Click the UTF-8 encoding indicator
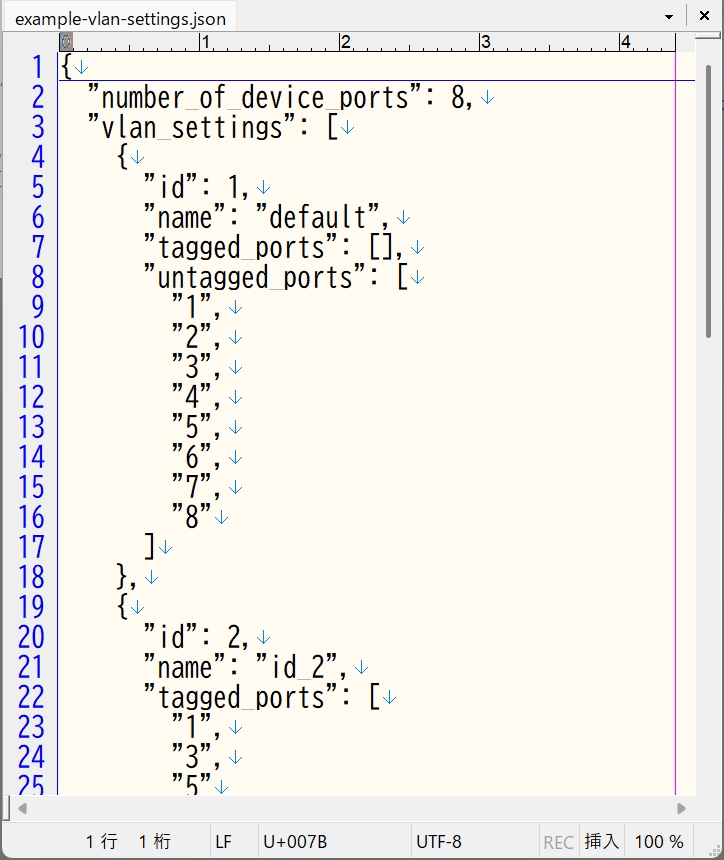Screen dimensions: 724x860 438,842
